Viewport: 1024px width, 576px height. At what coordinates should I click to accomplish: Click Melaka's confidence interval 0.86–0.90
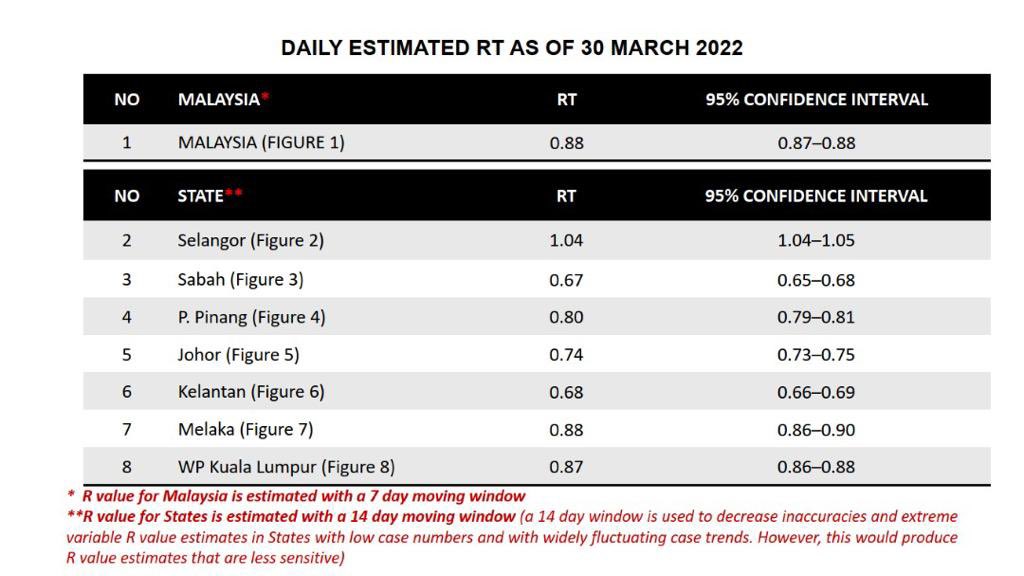point(816,430)
